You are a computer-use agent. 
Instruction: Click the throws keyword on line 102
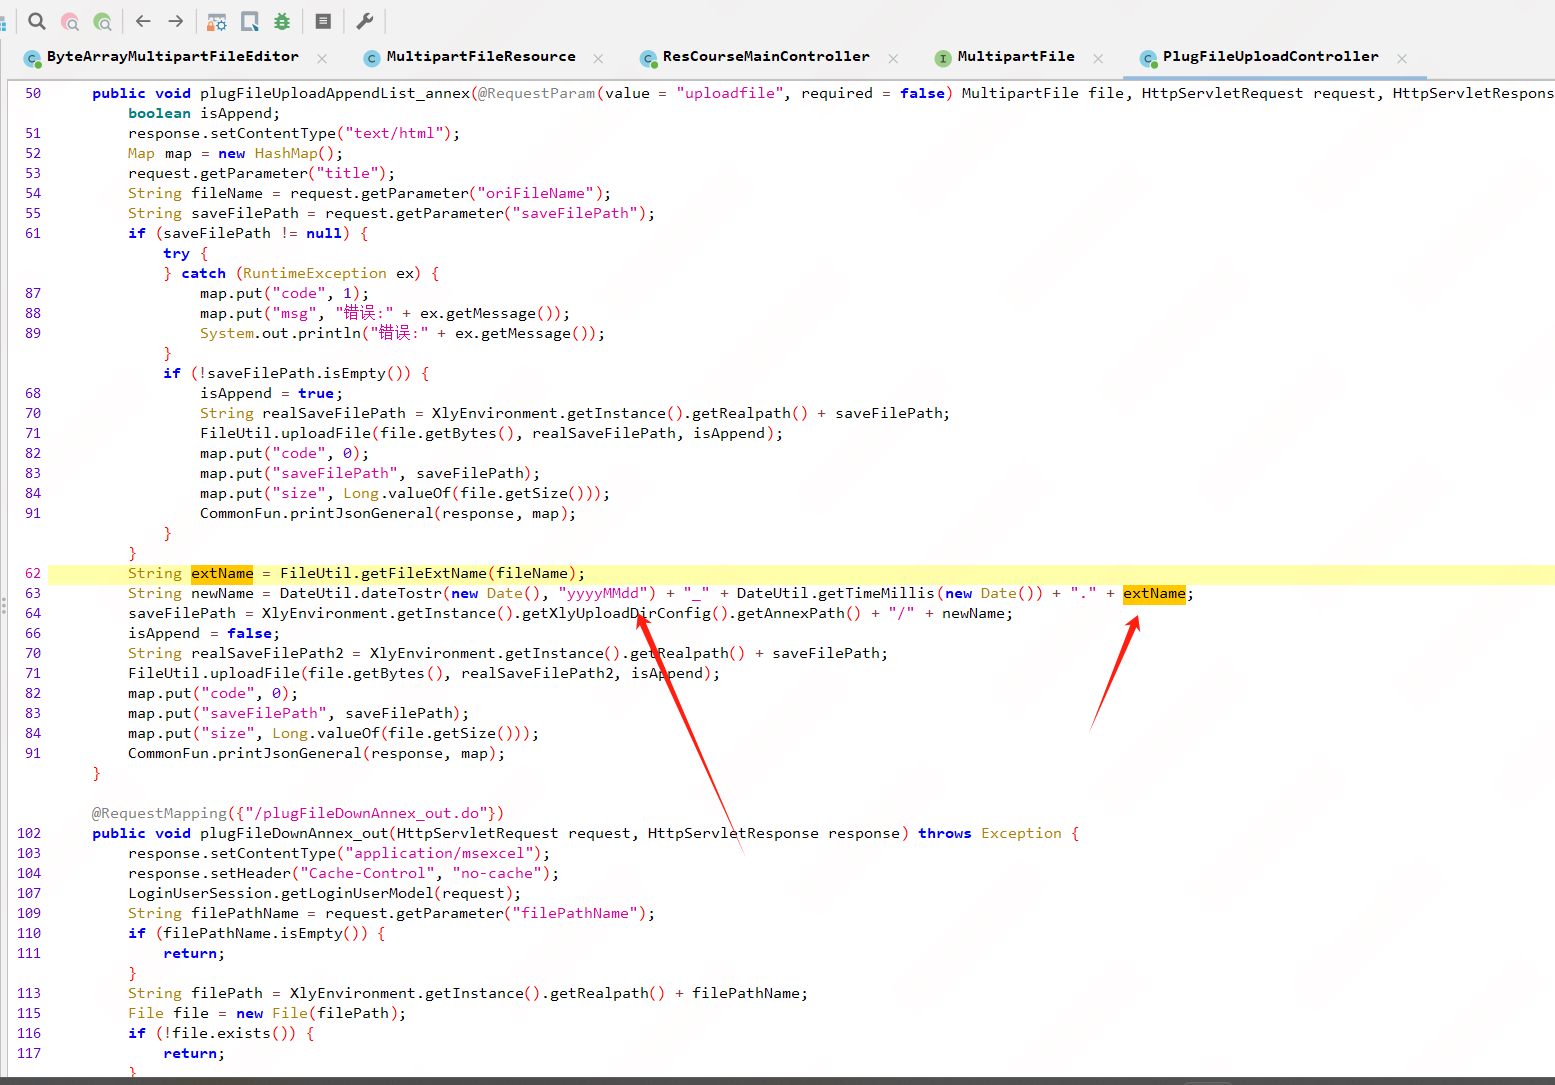click(945, 833)
